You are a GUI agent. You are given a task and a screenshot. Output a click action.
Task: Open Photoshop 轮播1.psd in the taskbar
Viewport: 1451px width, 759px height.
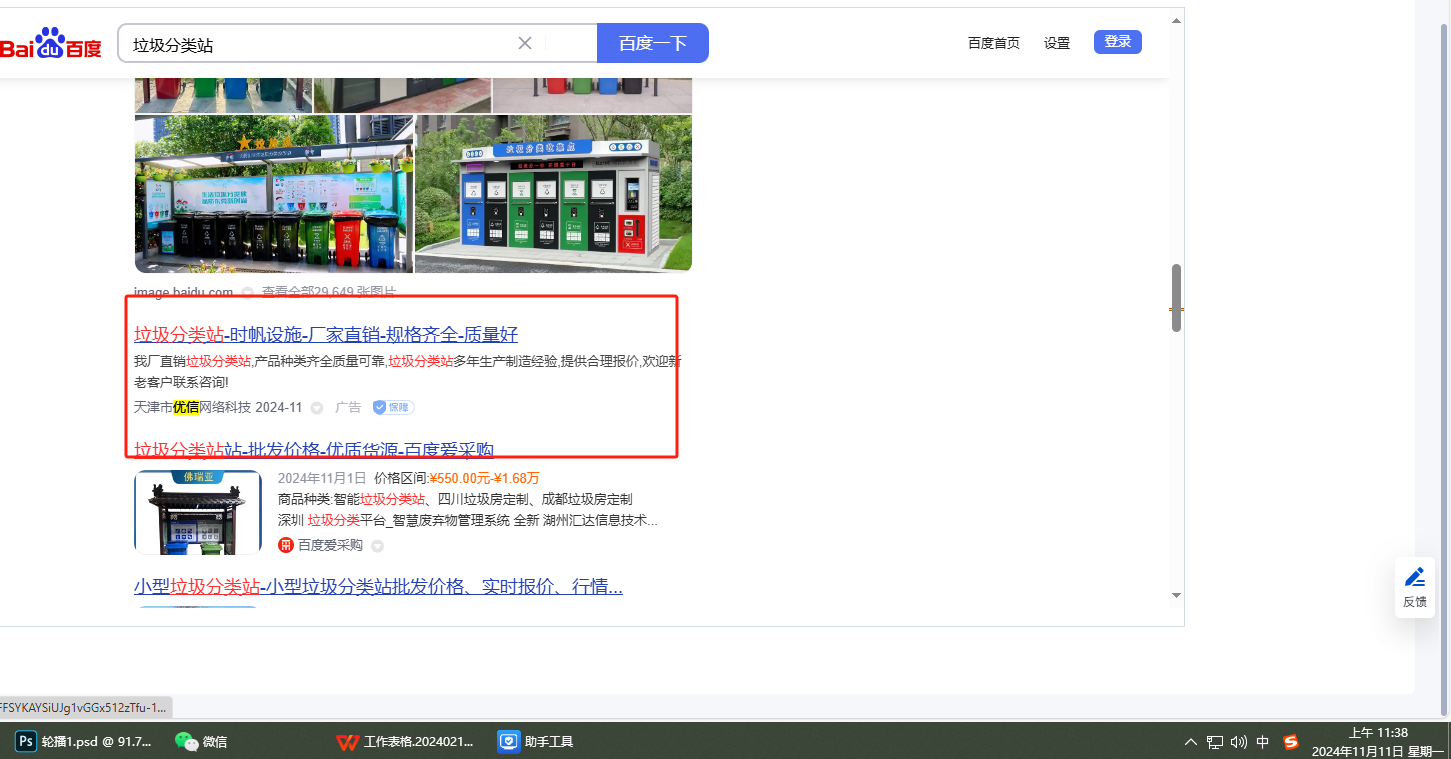[84, 741]
